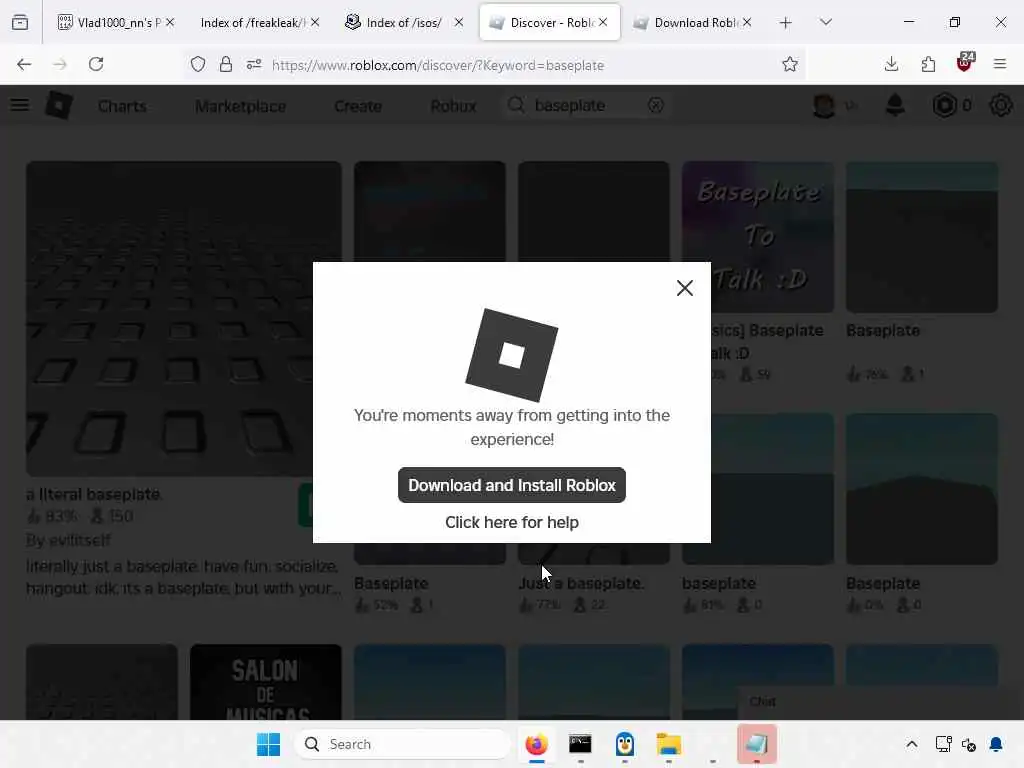1024x768 pixels.
Task: Open Firefox View tab icon
Action: pyautogui.click(x=20, y=23)
